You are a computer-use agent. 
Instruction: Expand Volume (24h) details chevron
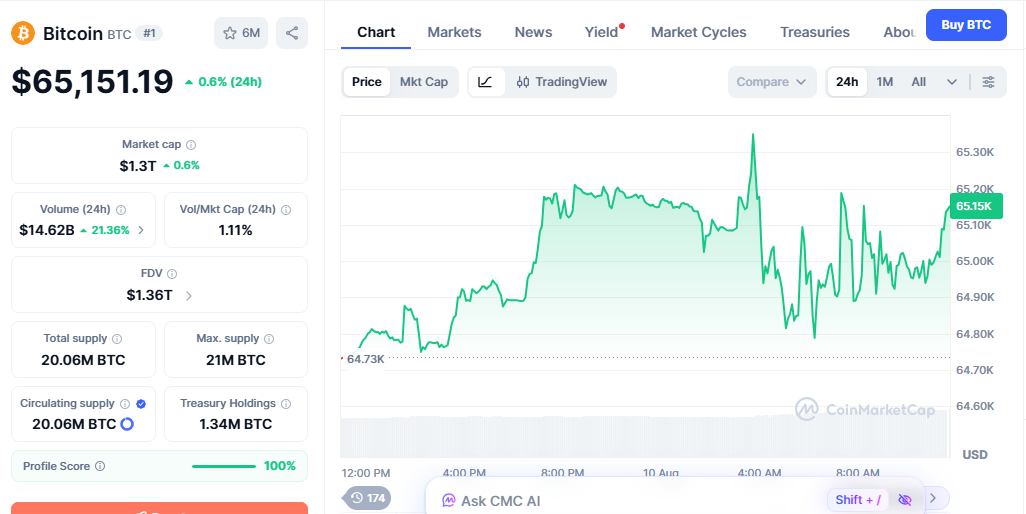point(141,230)
